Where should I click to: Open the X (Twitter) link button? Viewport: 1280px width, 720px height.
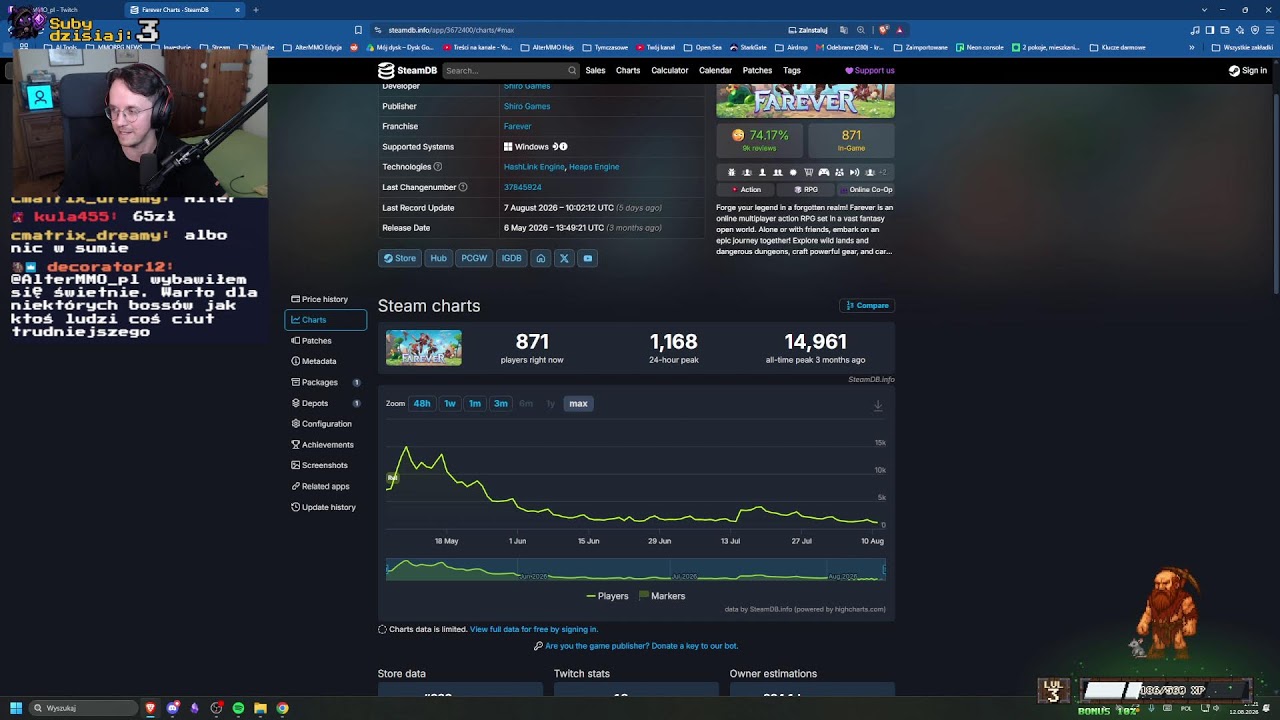(x=564, y=258)
